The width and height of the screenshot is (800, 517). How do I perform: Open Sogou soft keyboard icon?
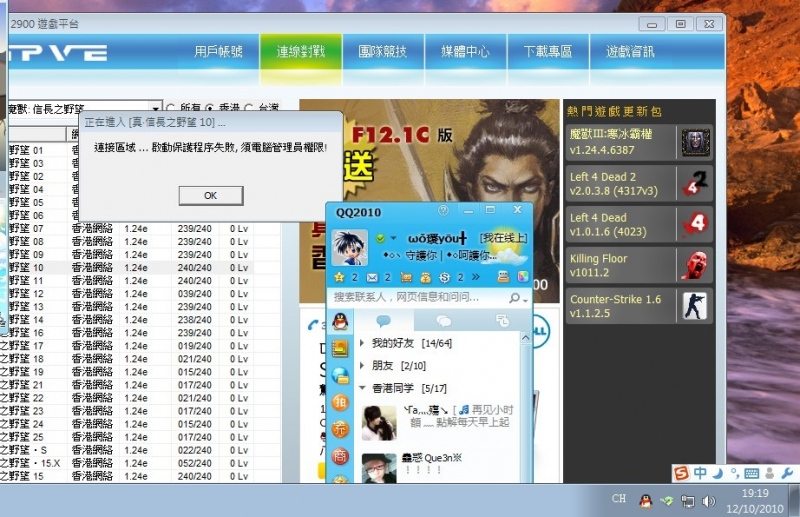tap(752, 474)
